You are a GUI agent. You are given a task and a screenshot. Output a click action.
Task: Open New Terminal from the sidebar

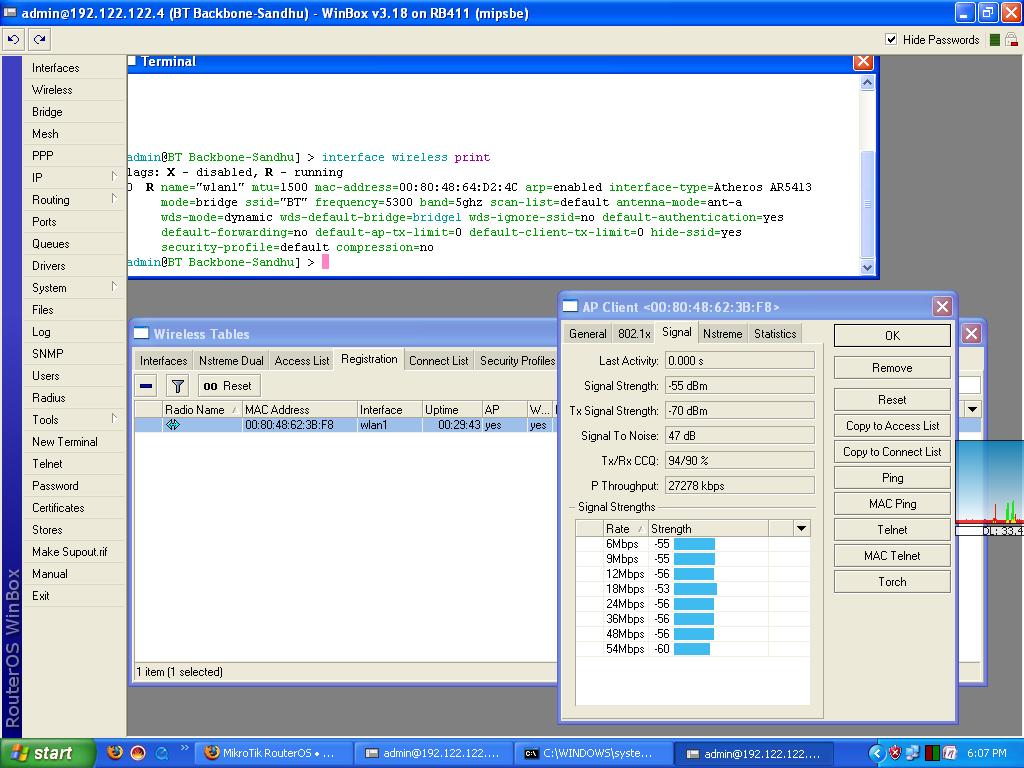click(x=65, y=442)
